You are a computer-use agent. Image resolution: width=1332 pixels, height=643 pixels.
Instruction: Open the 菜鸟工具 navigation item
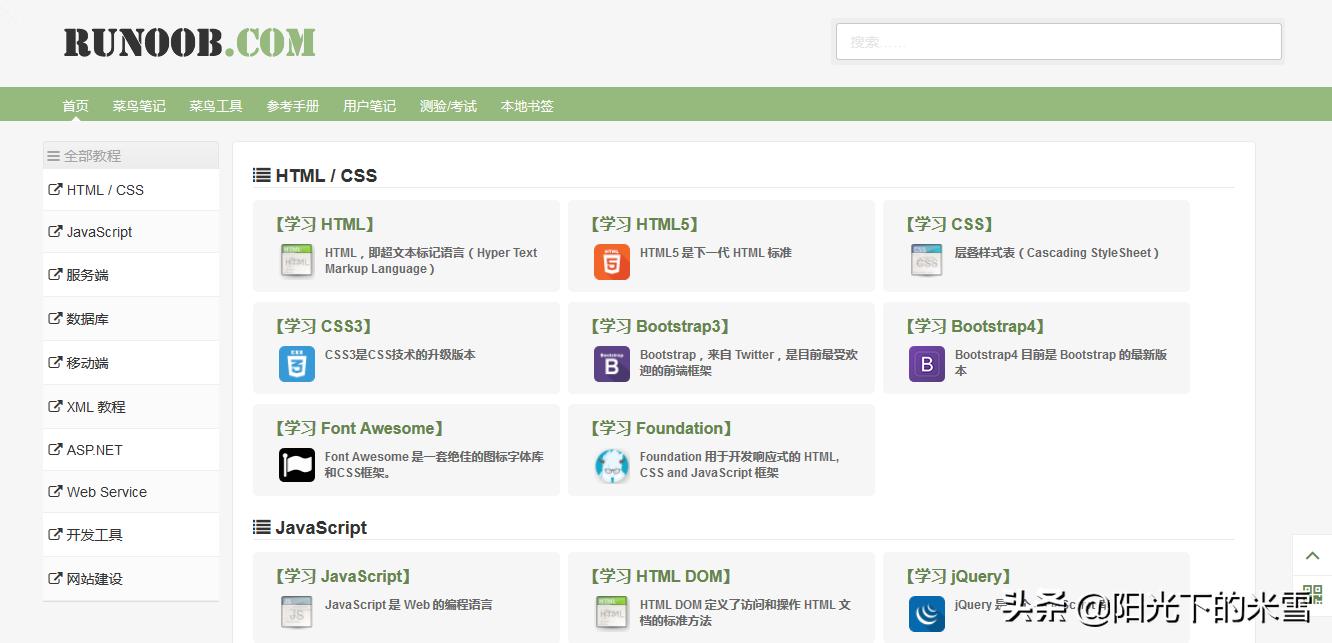216,106
